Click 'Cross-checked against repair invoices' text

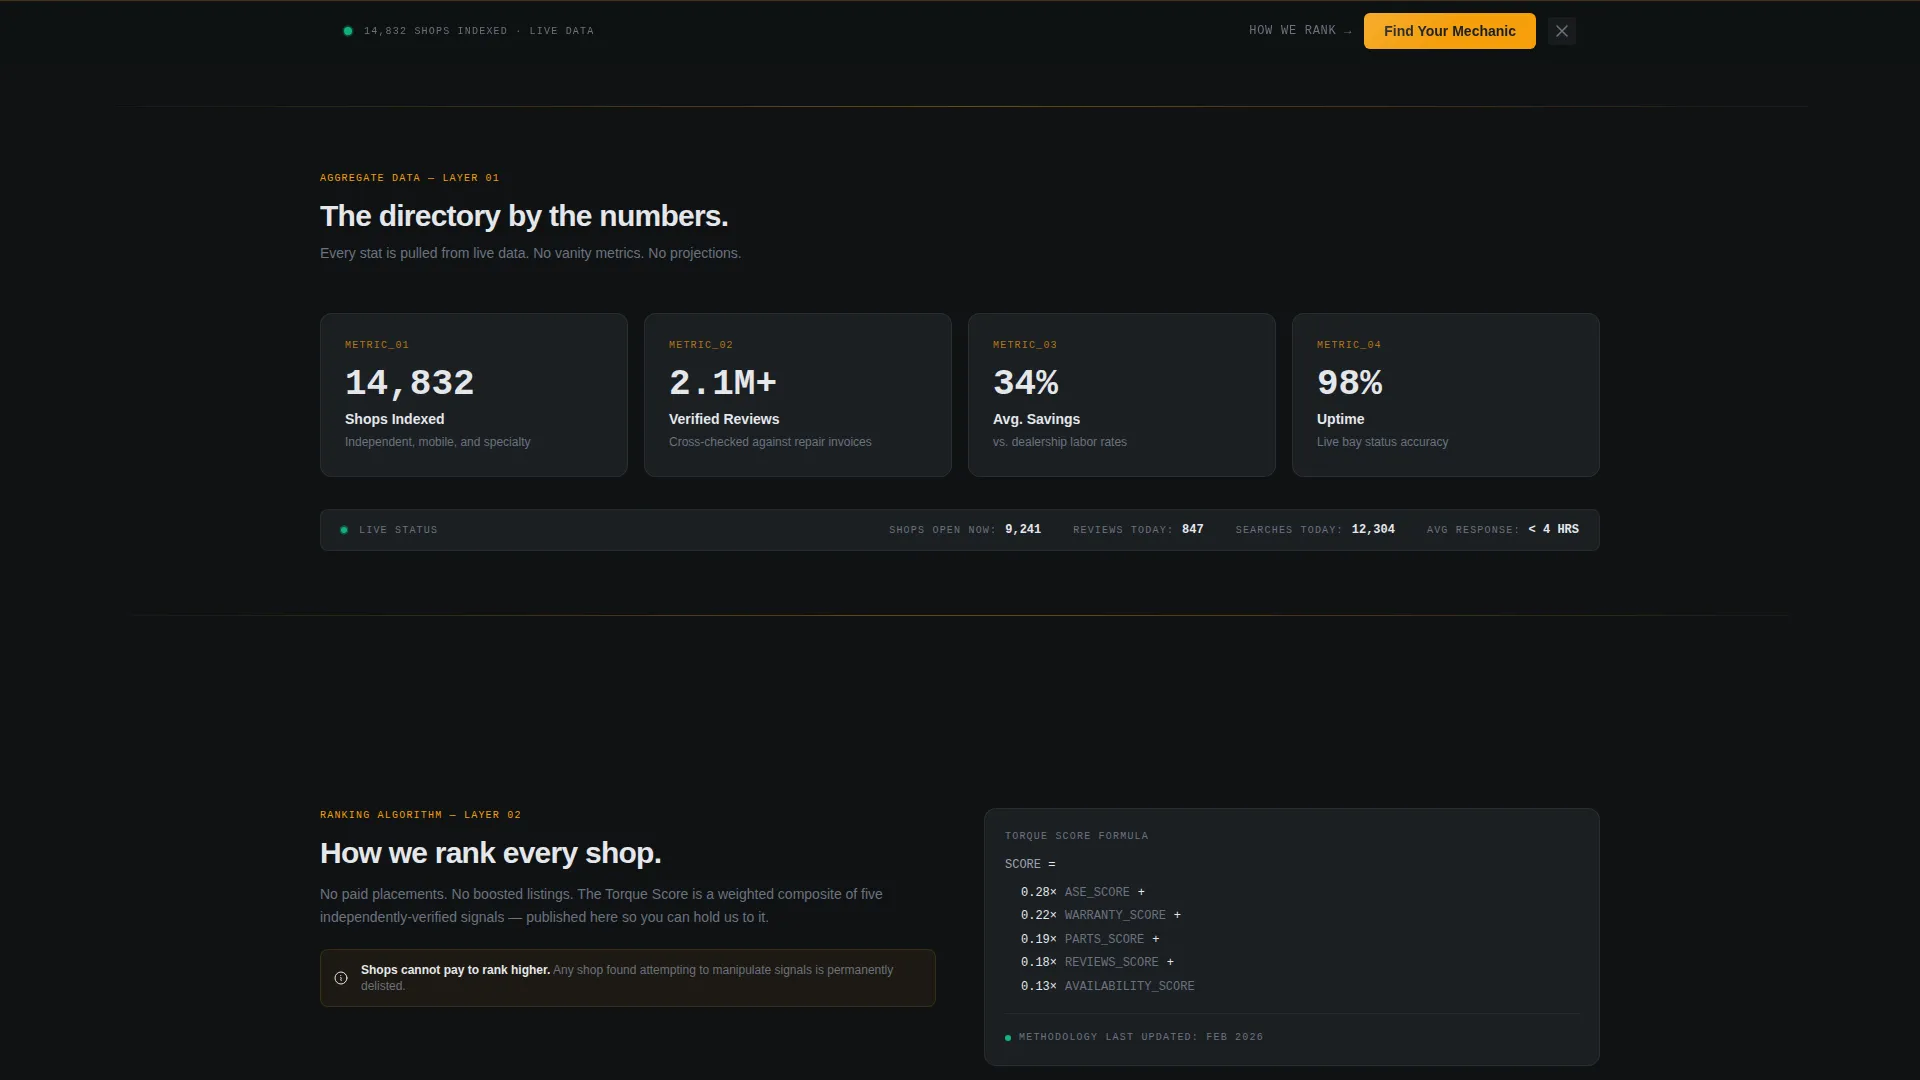tap(770, 442)
